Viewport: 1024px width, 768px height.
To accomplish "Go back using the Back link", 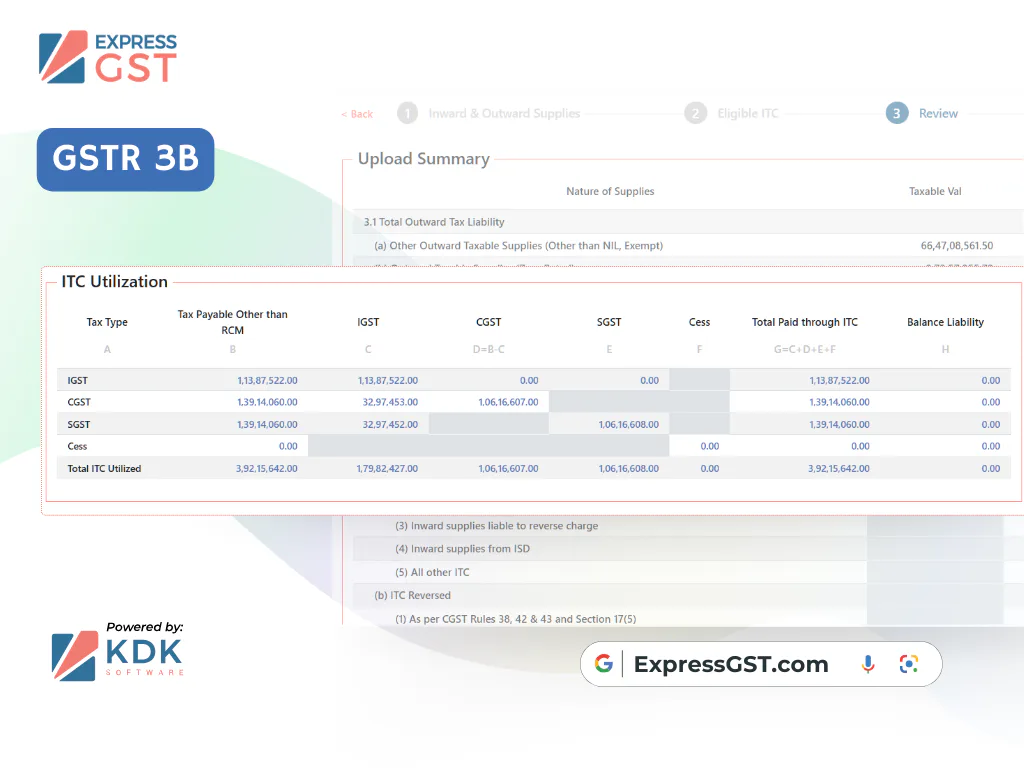I will click(x=357, y=114).
